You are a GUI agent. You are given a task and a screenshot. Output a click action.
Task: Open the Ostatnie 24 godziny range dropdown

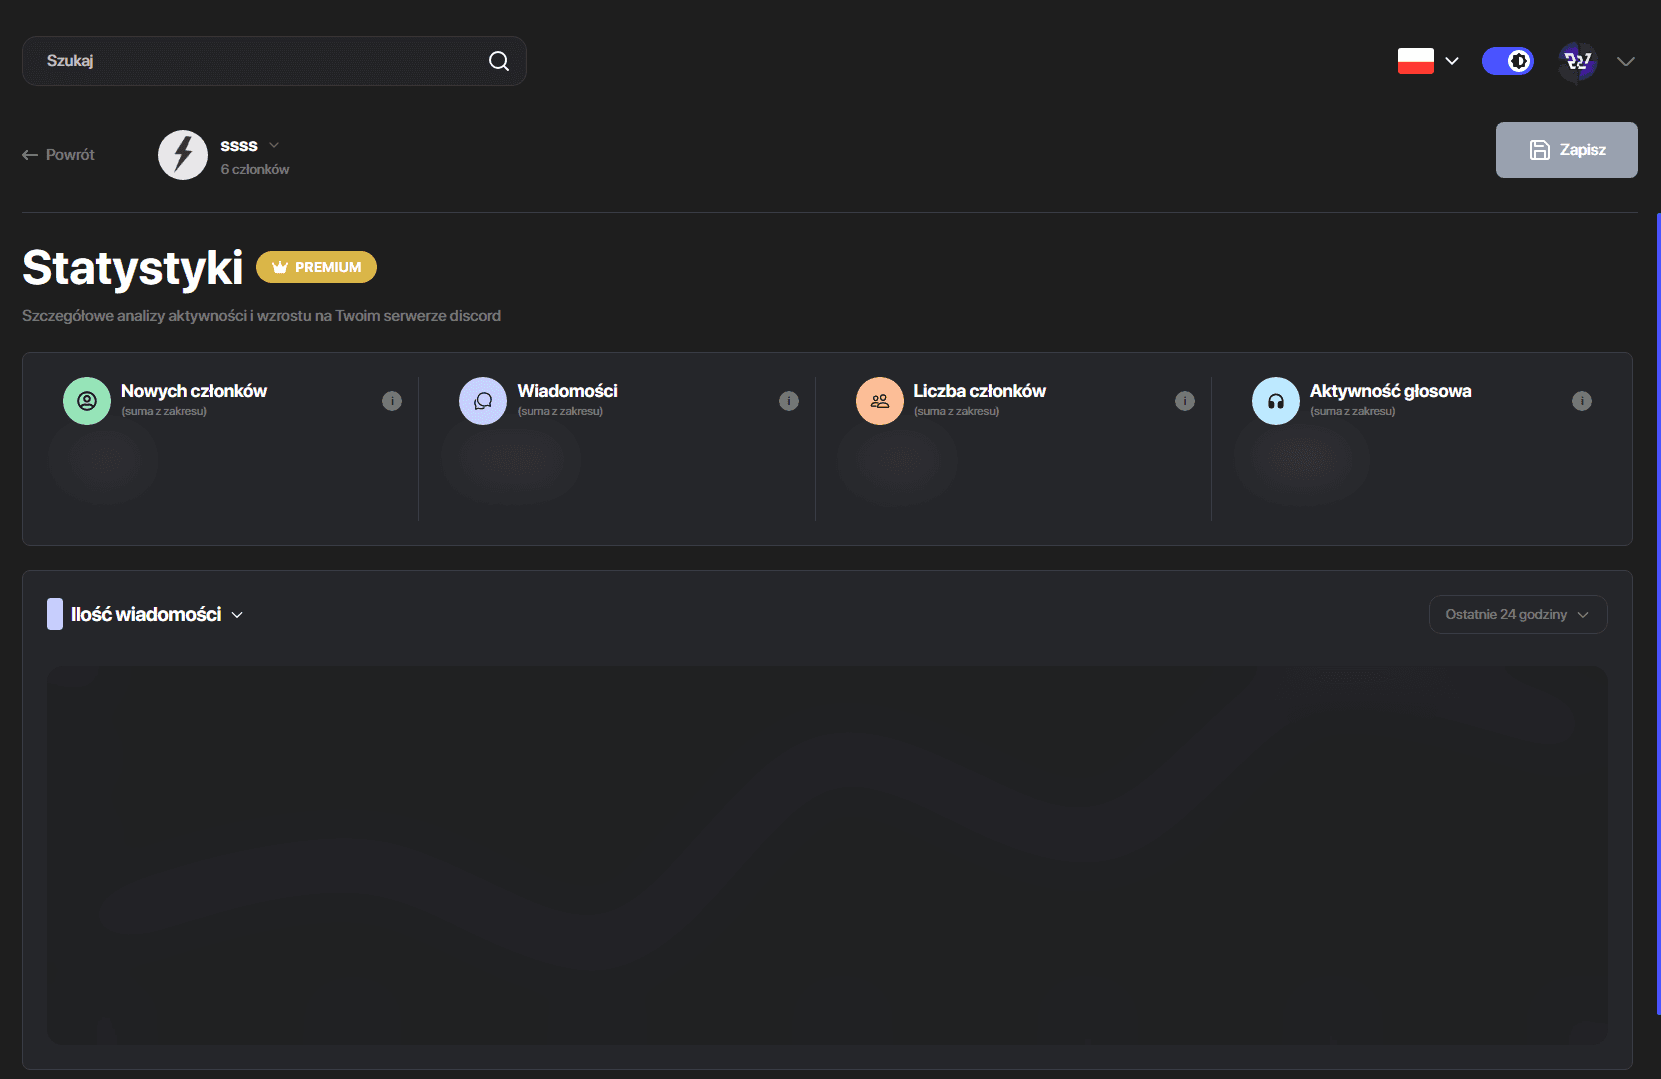coord(1518,615)
